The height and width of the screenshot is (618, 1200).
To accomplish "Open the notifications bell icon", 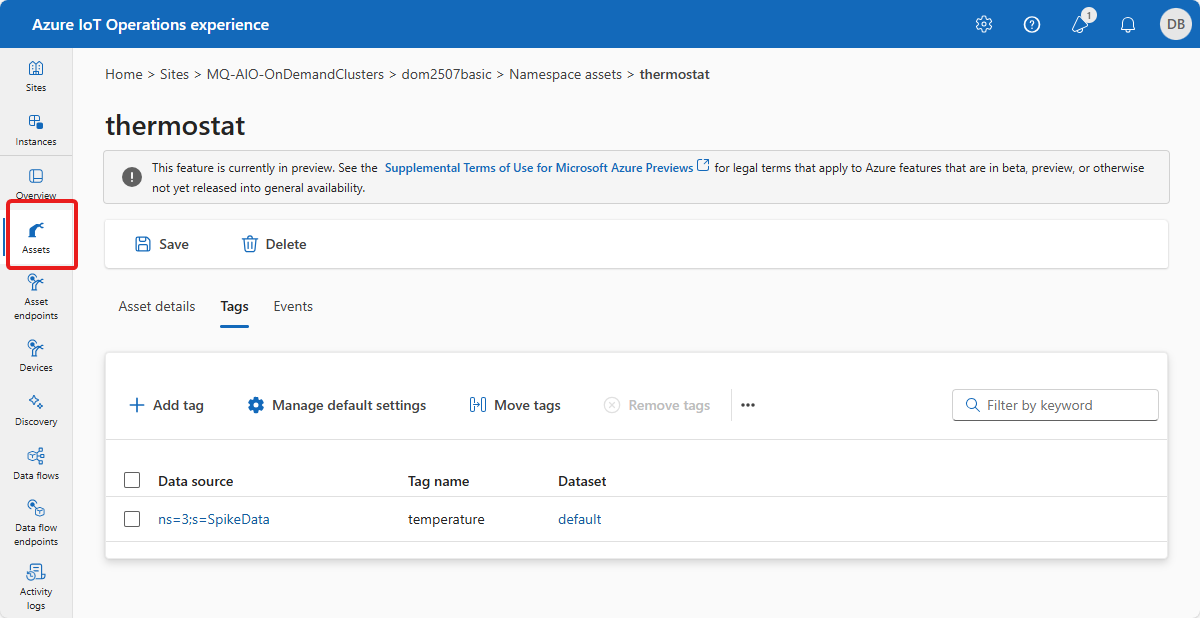I will (1128, 24).
